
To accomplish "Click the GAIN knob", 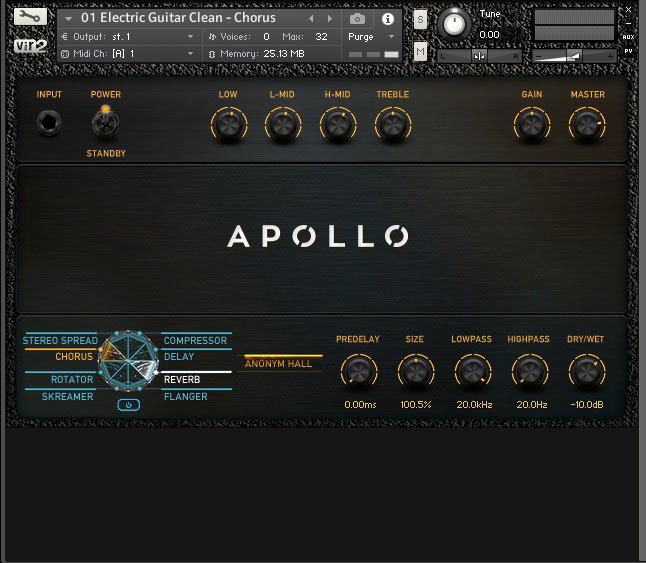I will (x=532, y=125).
